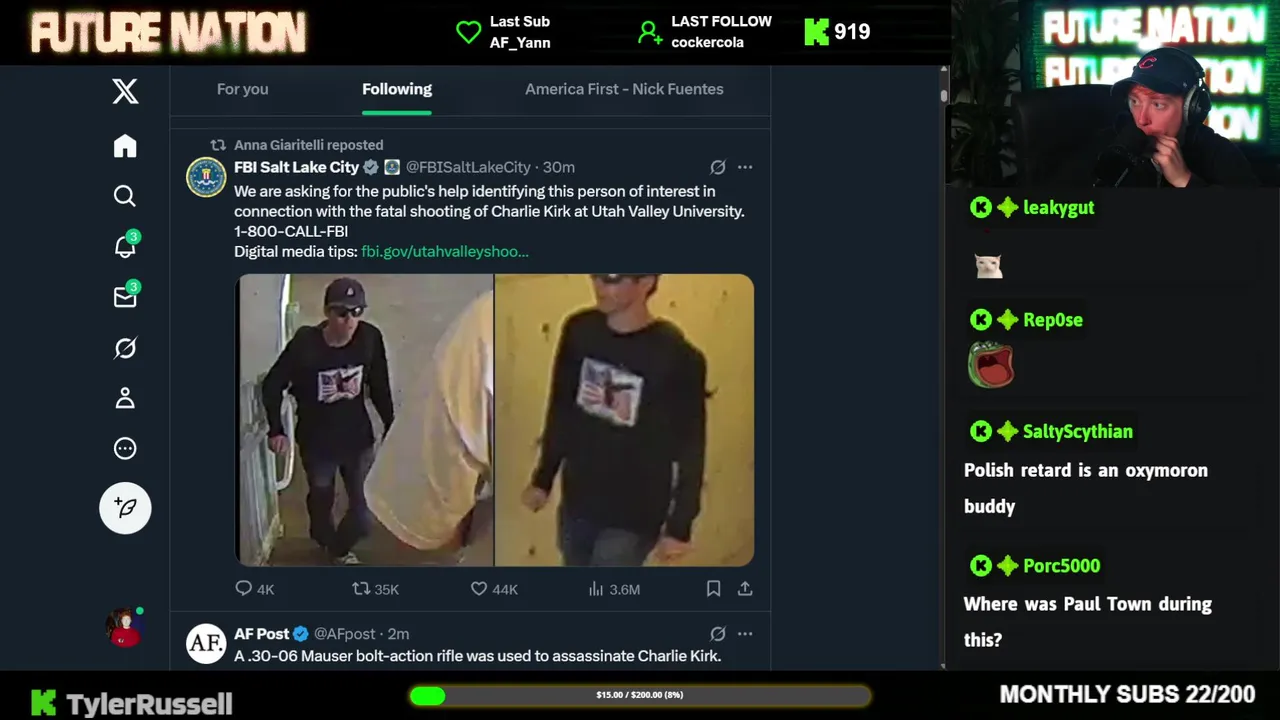Click the compose Post feather button
The image size is (1280, 720).
click(125, 508)
